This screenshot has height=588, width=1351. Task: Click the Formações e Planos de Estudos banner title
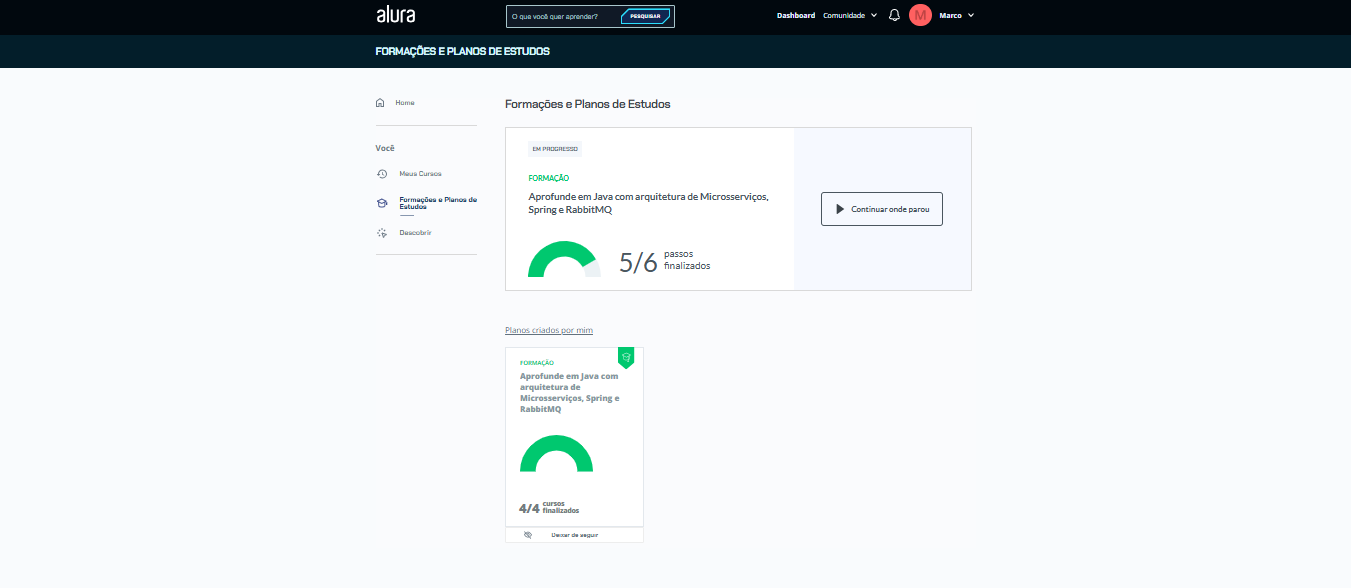[x=462, y=51]
